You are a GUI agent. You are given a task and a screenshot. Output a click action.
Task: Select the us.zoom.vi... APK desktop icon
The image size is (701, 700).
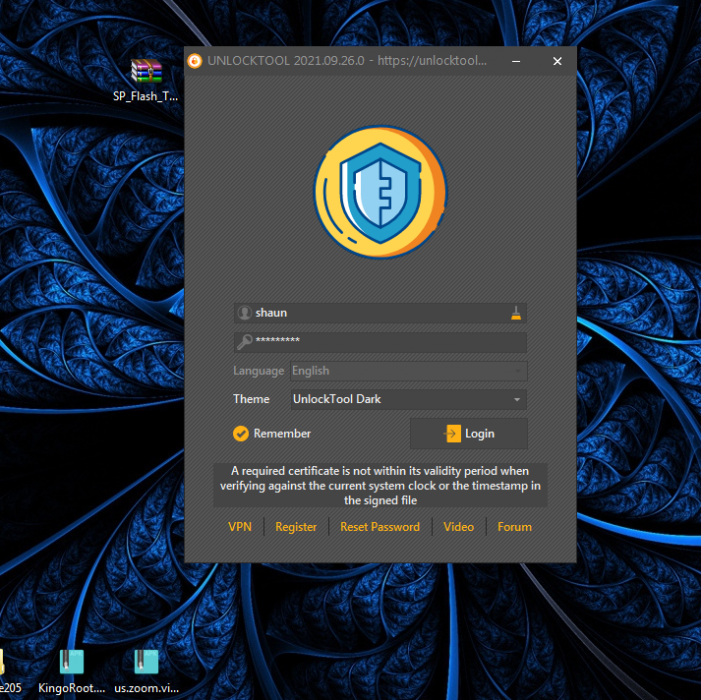[x=146, y=670]
